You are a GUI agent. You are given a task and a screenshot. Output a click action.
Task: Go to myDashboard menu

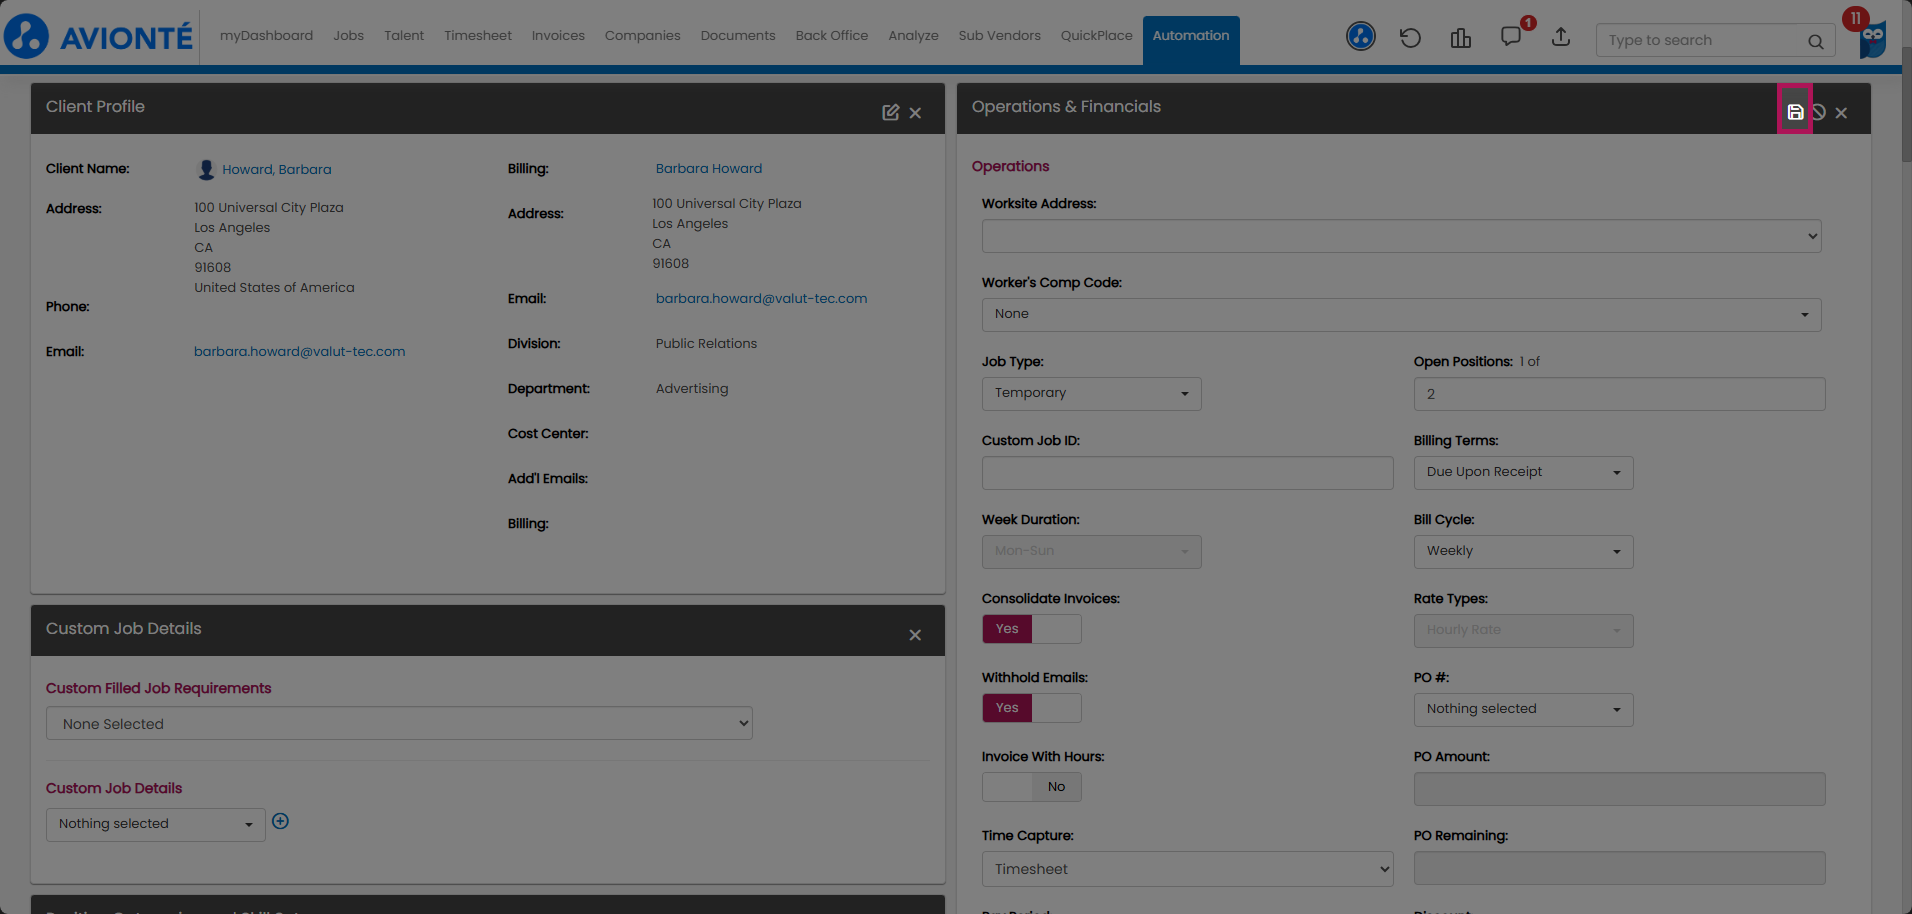coord(266,36)
